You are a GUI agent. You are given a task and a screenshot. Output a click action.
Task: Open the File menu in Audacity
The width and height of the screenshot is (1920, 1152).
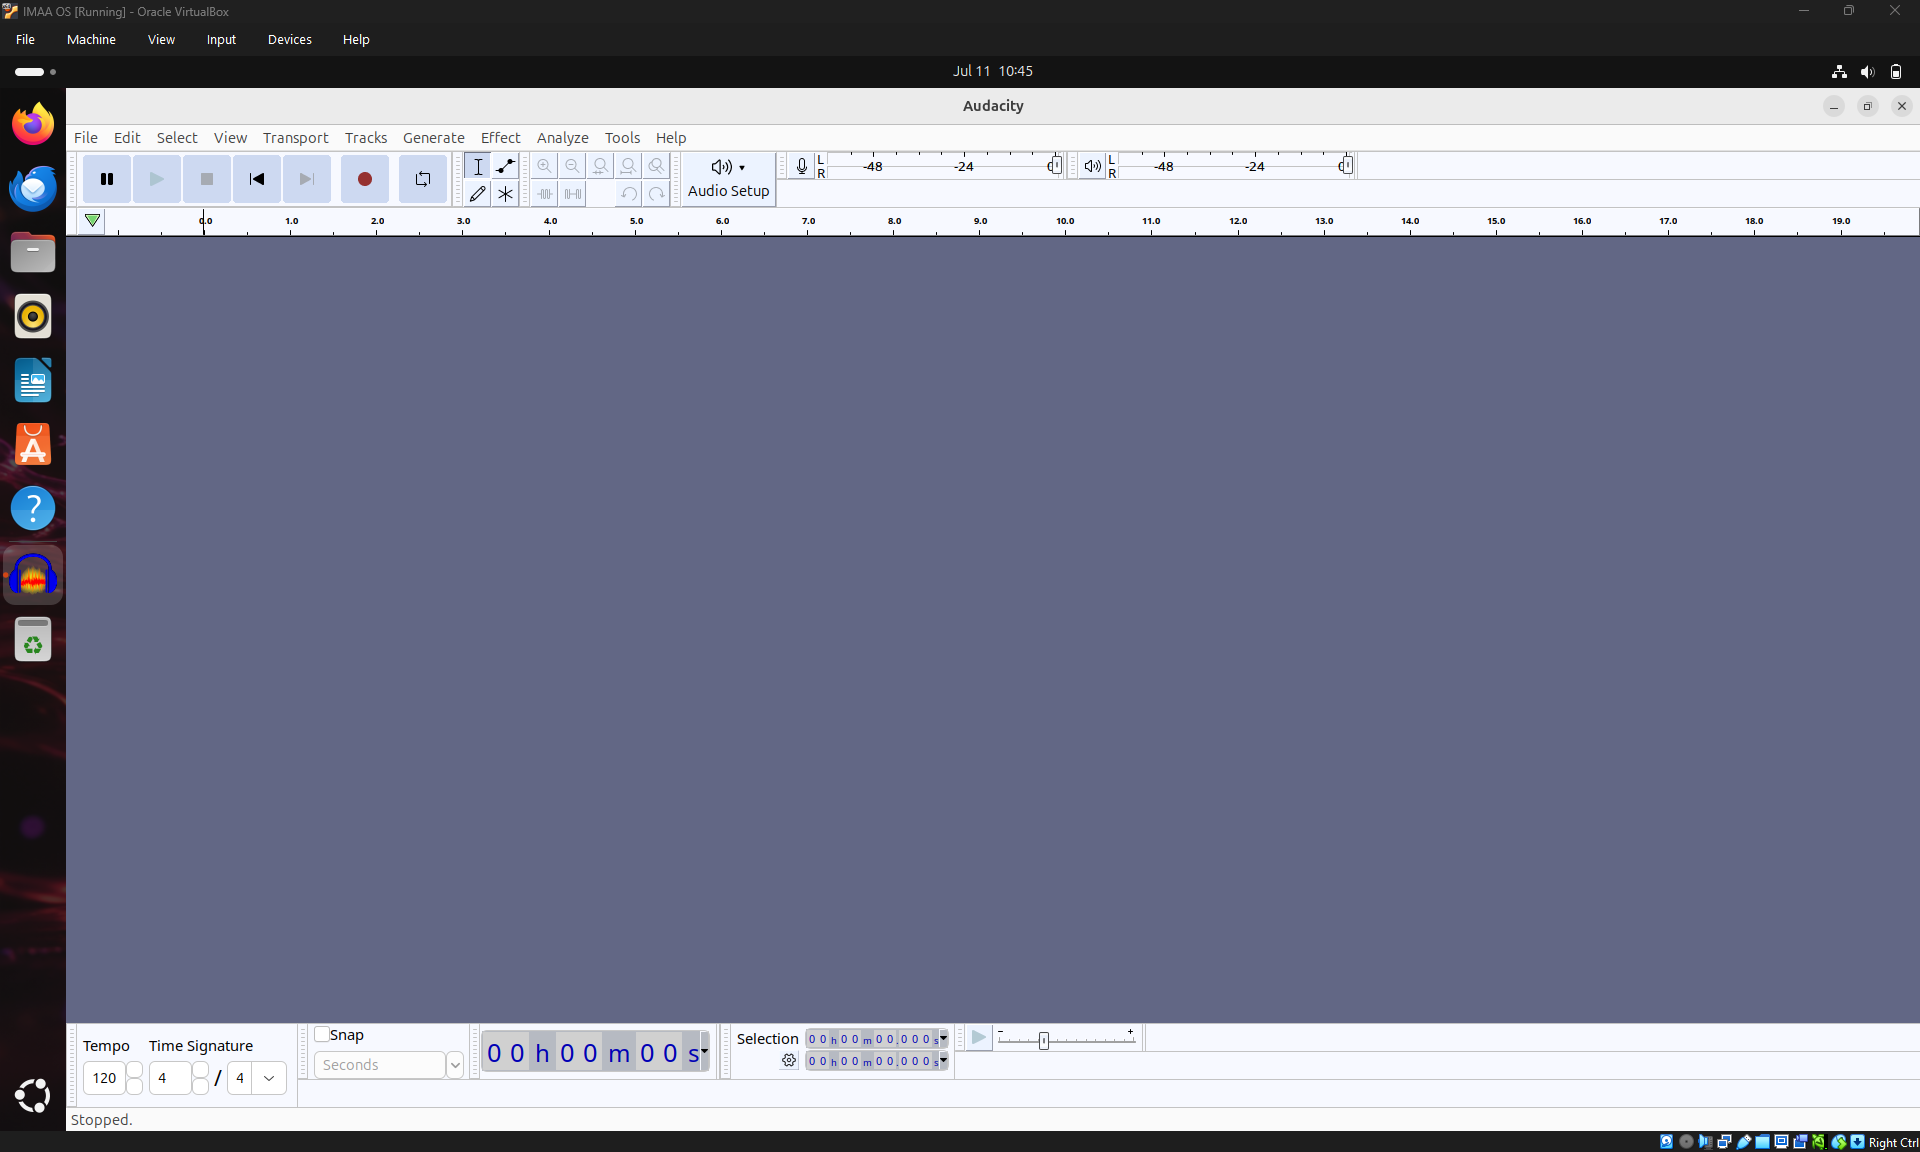pos(86,138)
